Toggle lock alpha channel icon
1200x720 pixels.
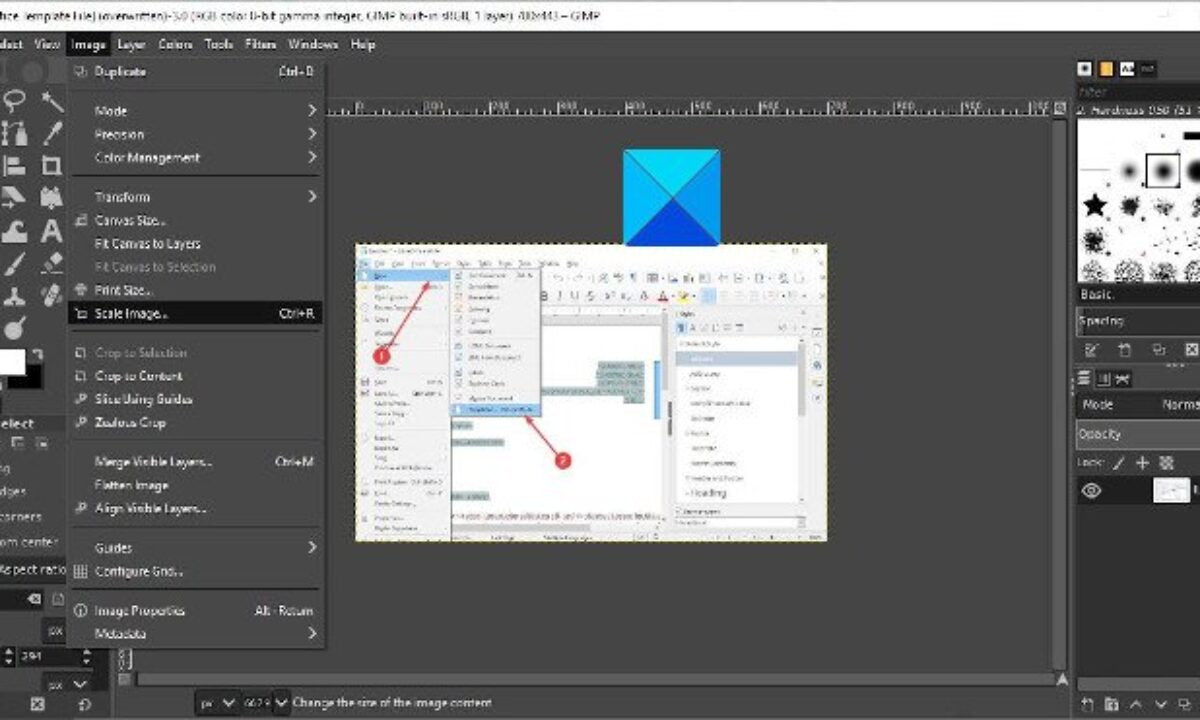click(x=1165, y=462)
